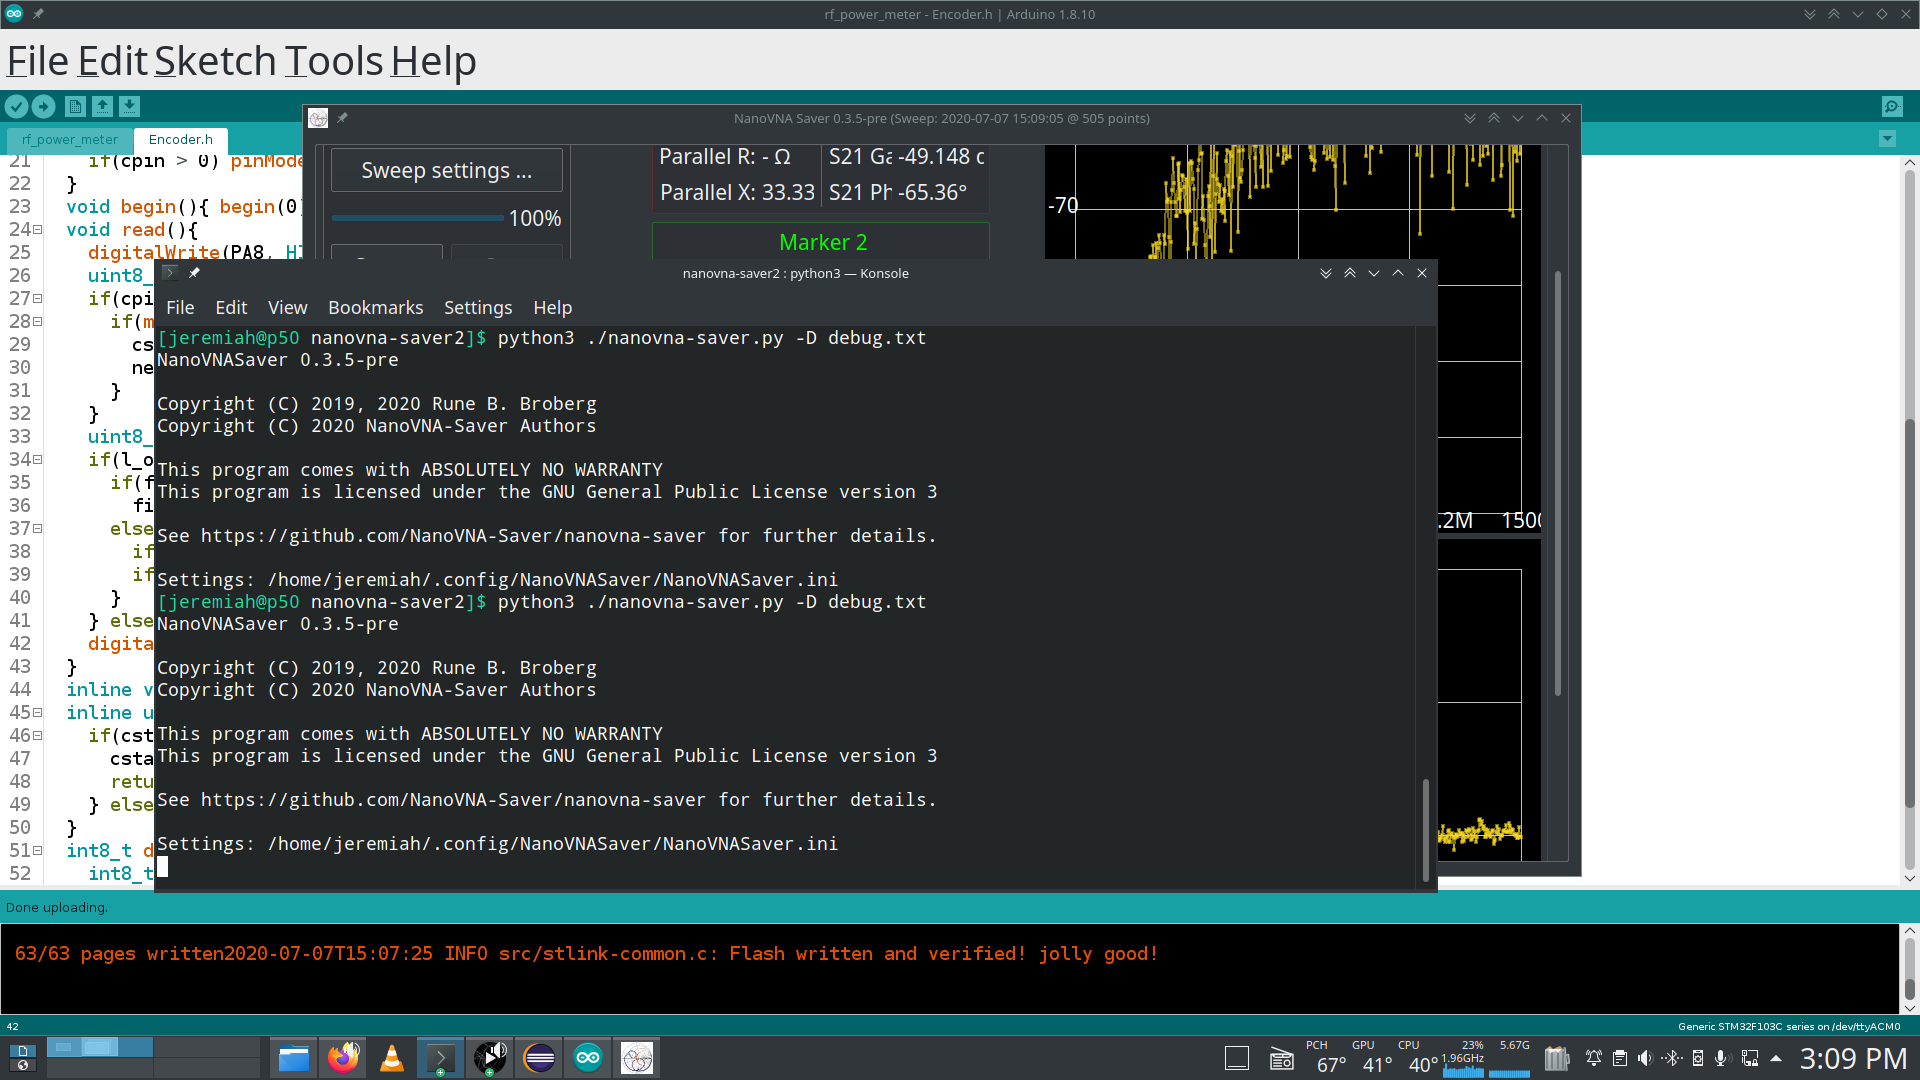Collapse the code fold at line 24
This screenshot has height=1080, width=1920.
[x=38, y=230]
